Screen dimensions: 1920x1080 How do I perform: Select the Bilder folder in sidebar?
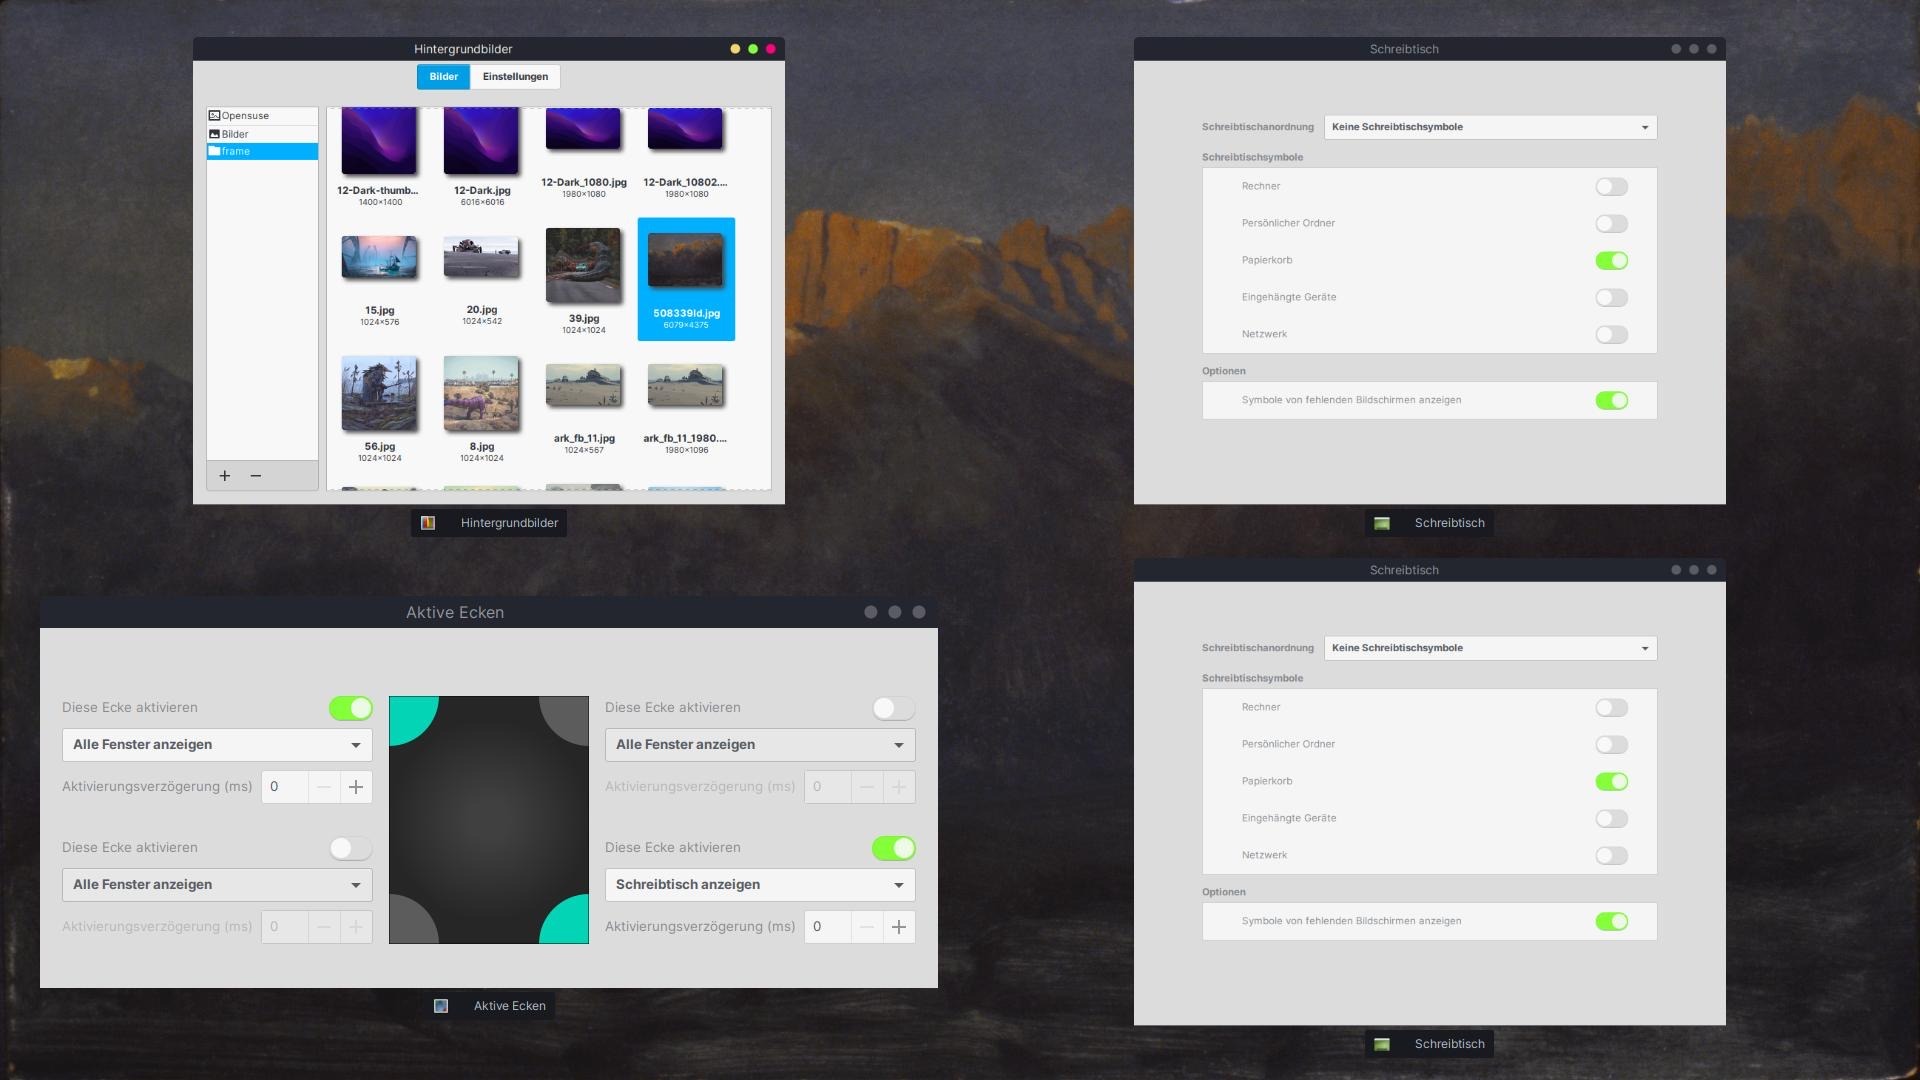[x=236, y=134]
